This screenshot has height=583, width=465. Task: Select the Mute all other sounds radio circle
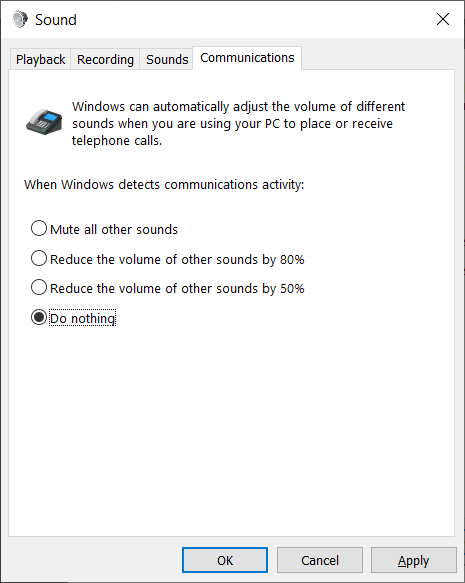[x=39, y=228]
